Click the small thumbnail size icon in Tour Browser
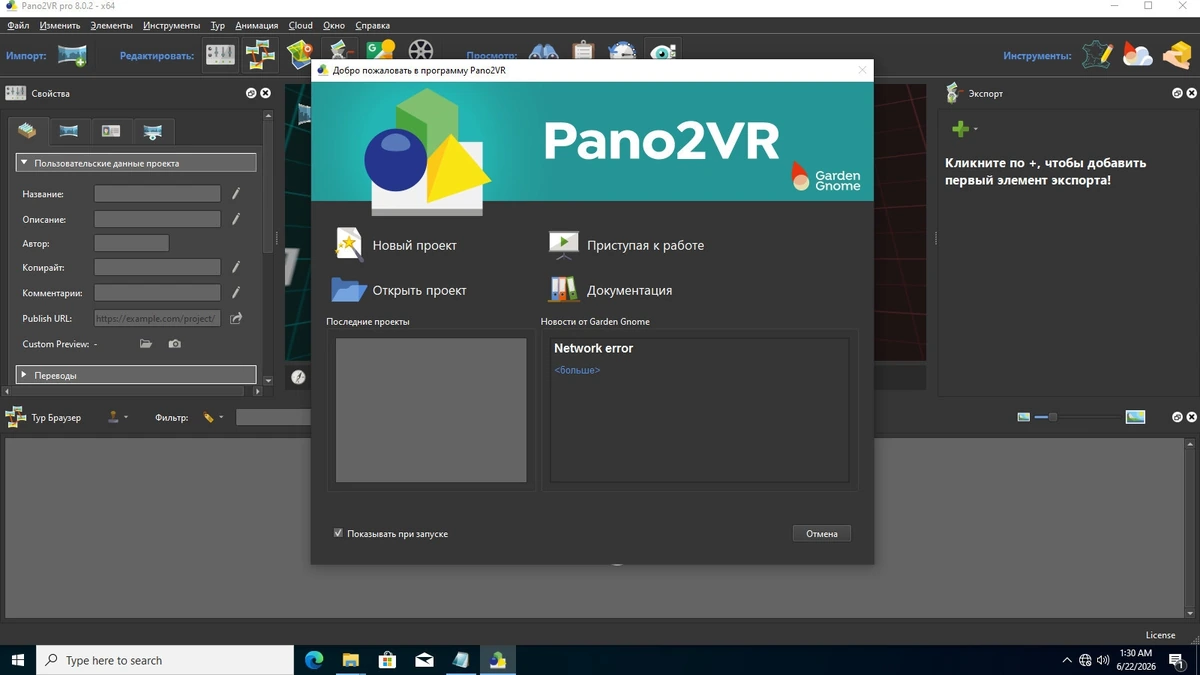The image size is (1200, 675). [1023, 417]
